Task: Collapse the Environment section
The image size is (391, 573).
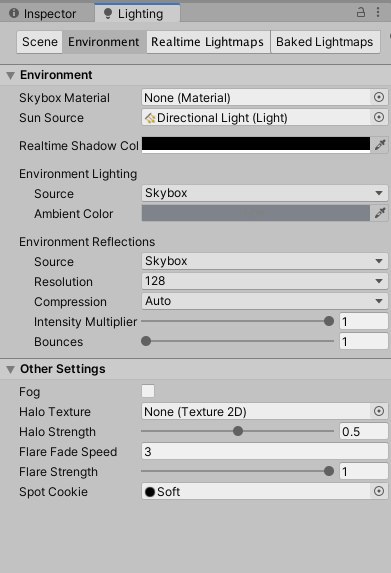Action: [x=11, y=76]
